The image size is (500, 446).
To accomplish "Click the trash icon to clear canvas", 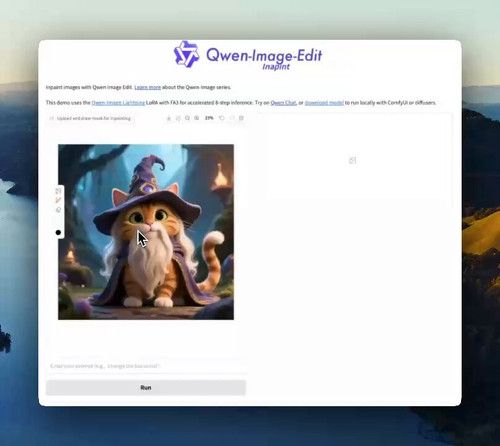I will tap(241, 118).
